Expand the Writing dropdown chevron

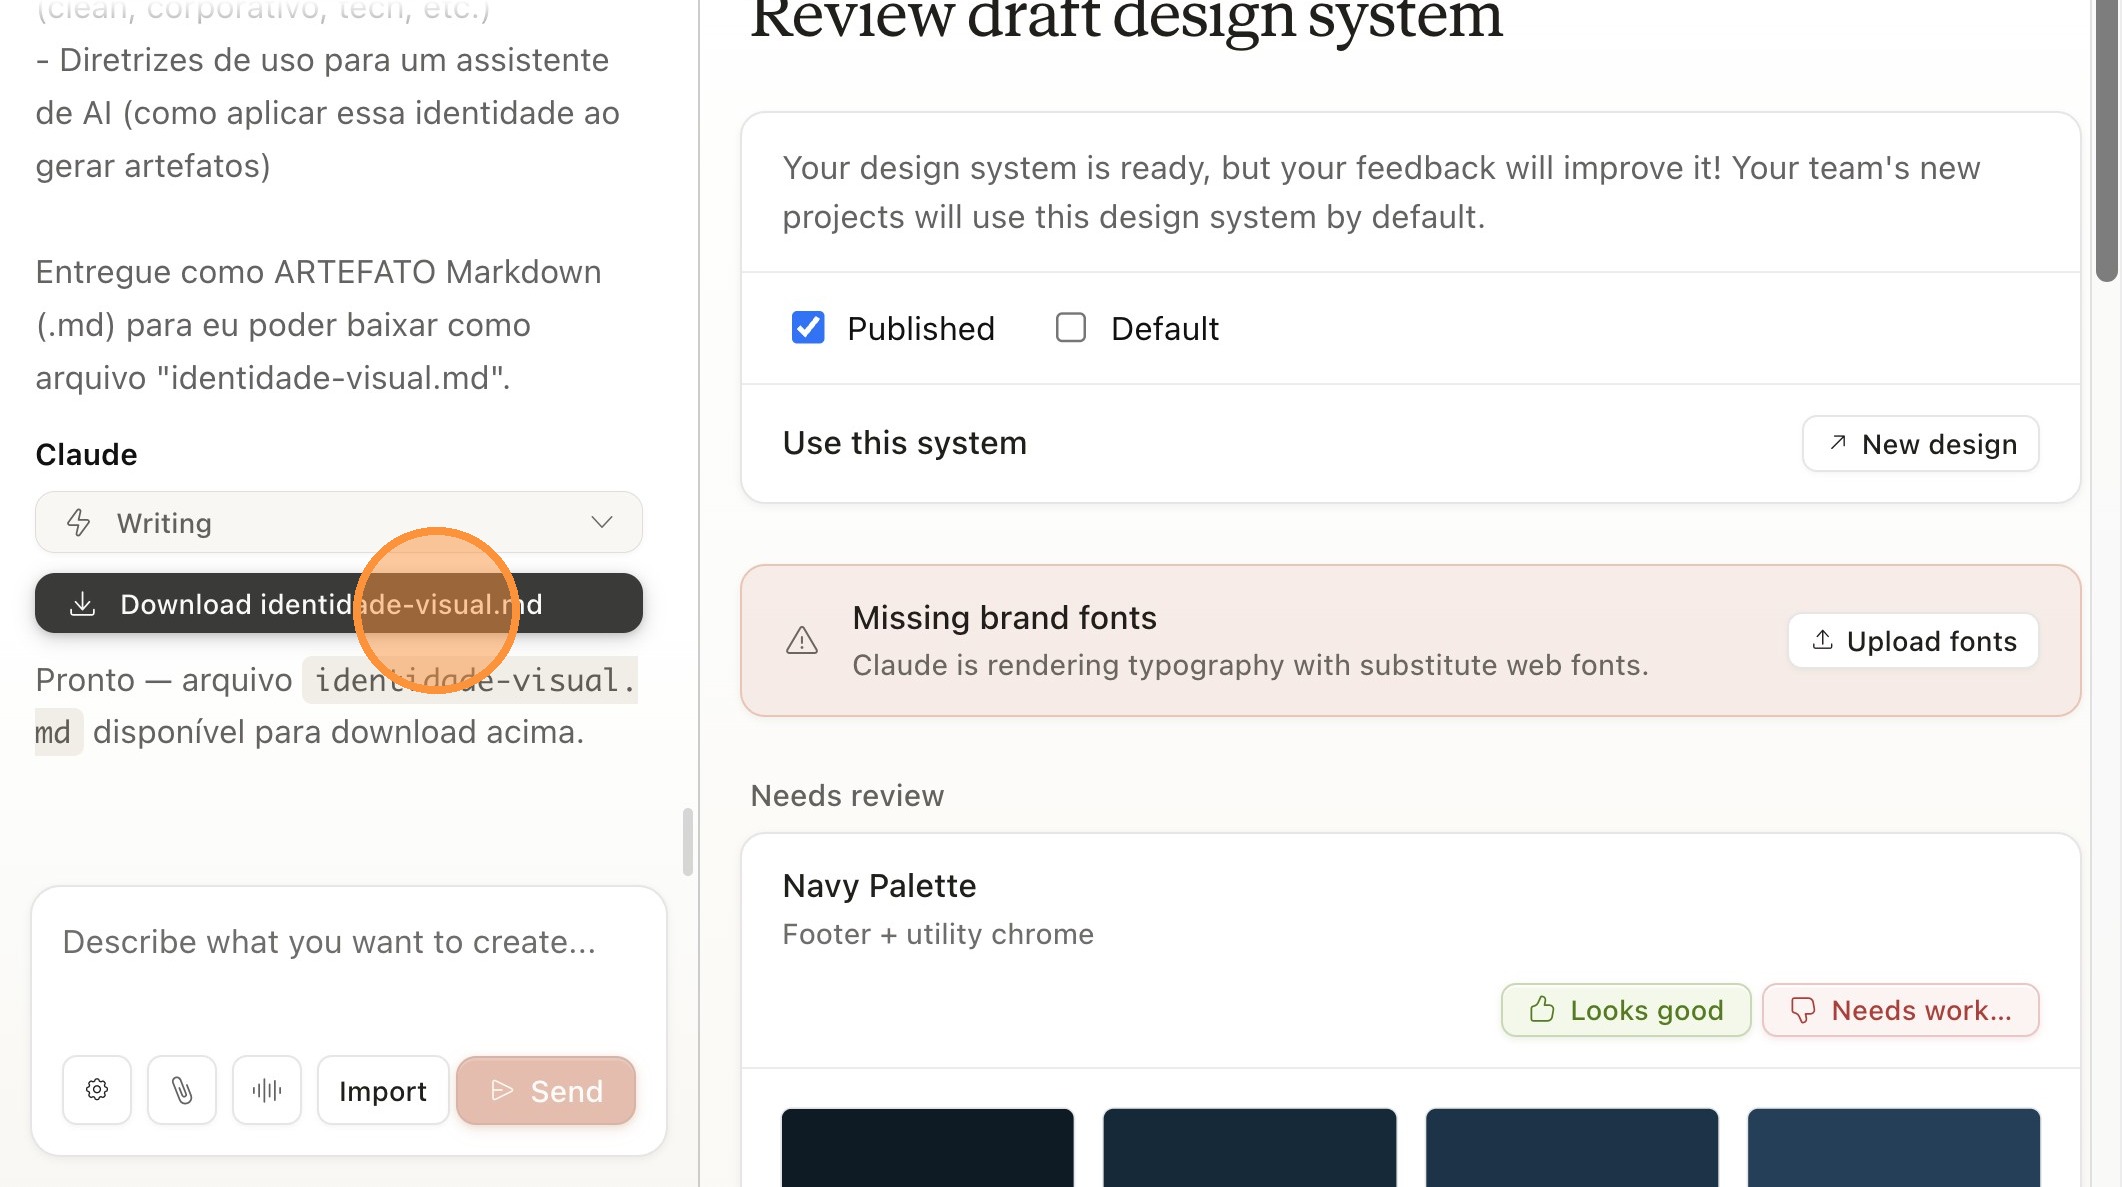pyautogui.click(x=602, y=522)
